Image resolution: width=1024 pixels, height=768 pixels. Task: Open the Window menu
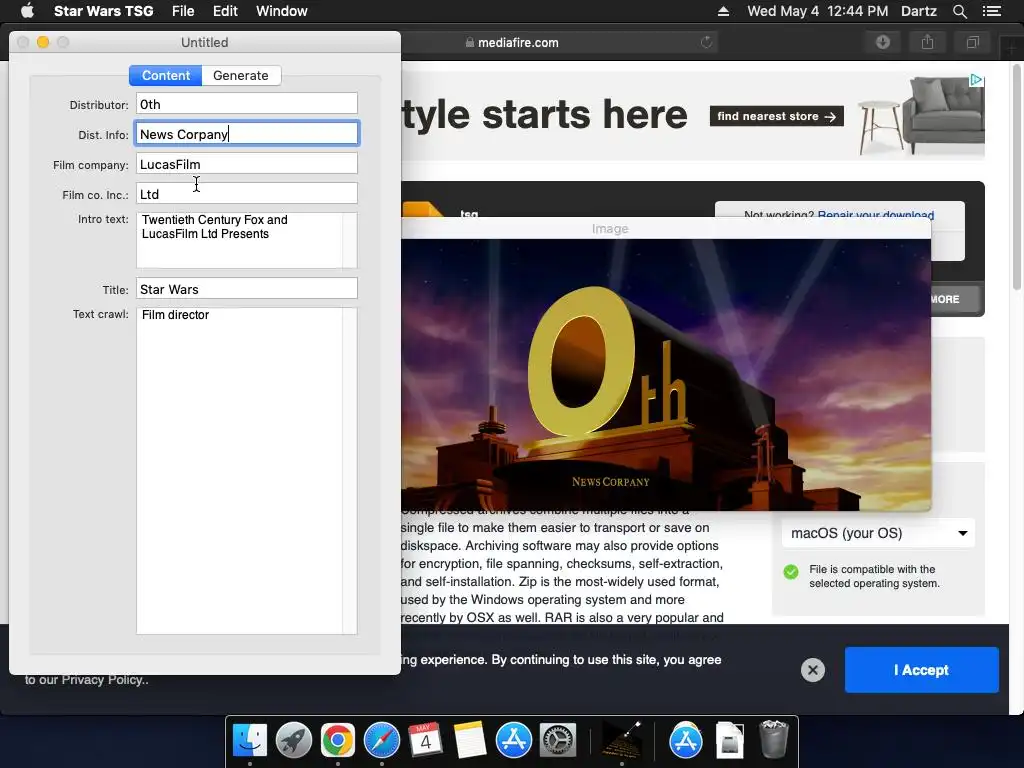pos(281,11)
